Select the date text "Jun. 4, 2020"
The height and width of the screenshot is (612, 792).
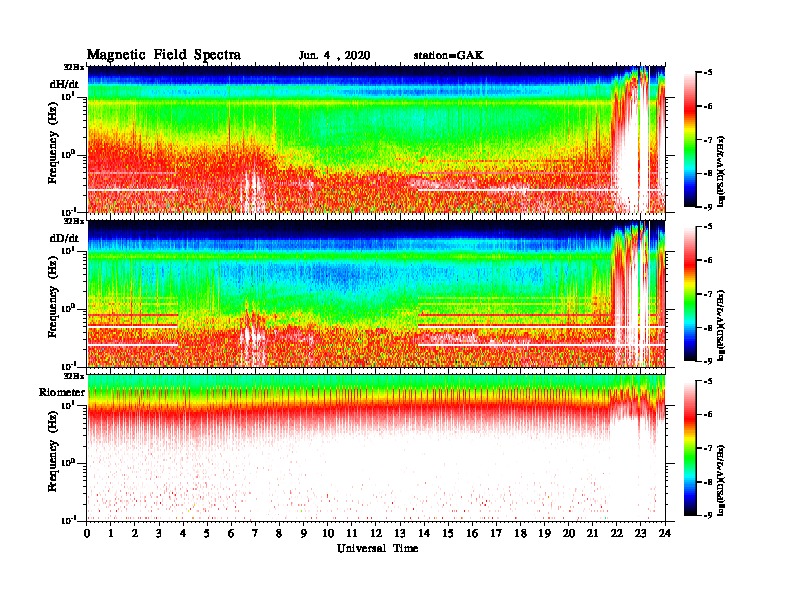pyautogui.click(x=334, y=56)
